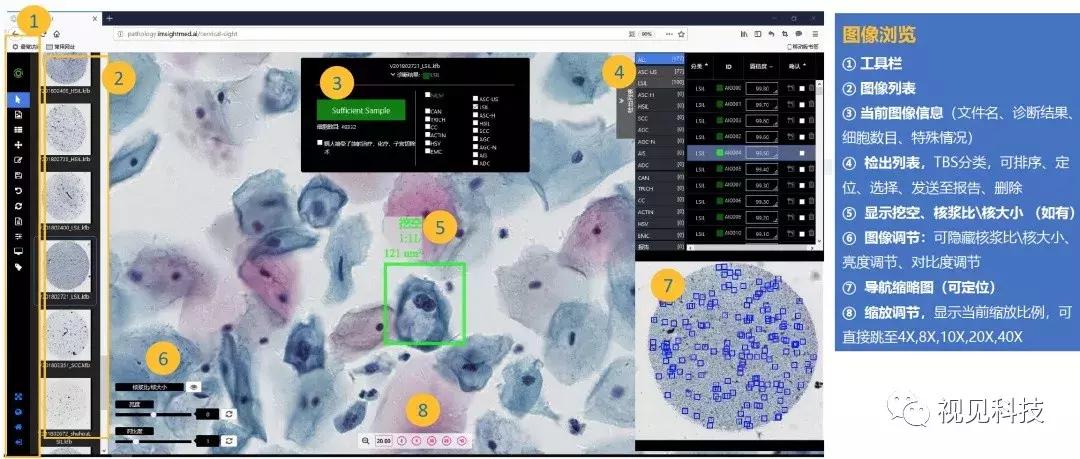Tick the confirm checkbox in the 99.40 row
Image resolution: width=1080 pixels, height=459 pixels.
801,169
